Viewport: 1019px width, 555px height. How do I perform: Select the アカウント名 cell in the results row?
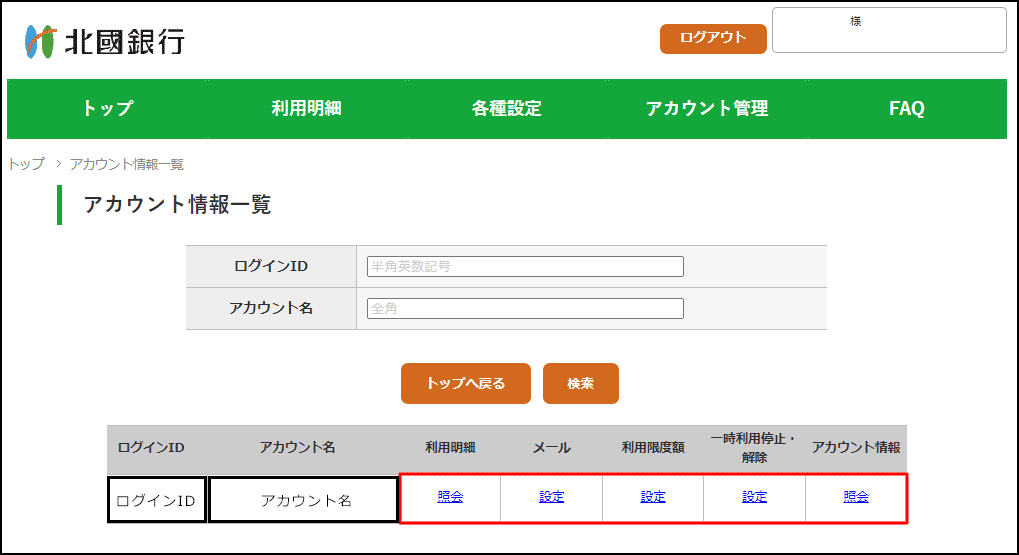303,500
